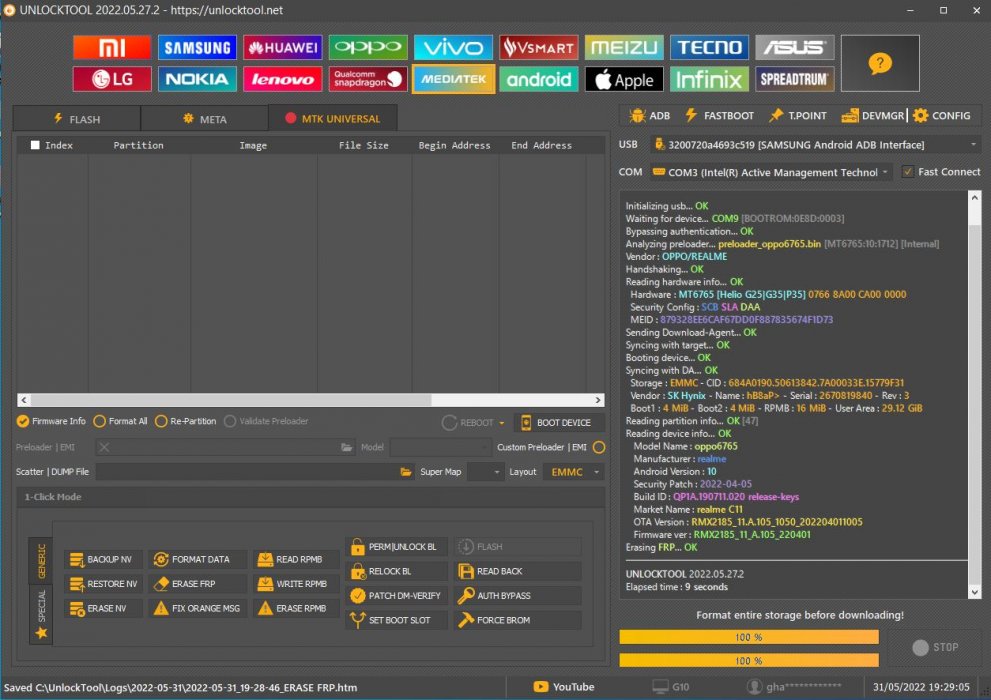This screenshot has height=700, width=991.
Task: Open the Model dropdown field
Action: (441, 447)
